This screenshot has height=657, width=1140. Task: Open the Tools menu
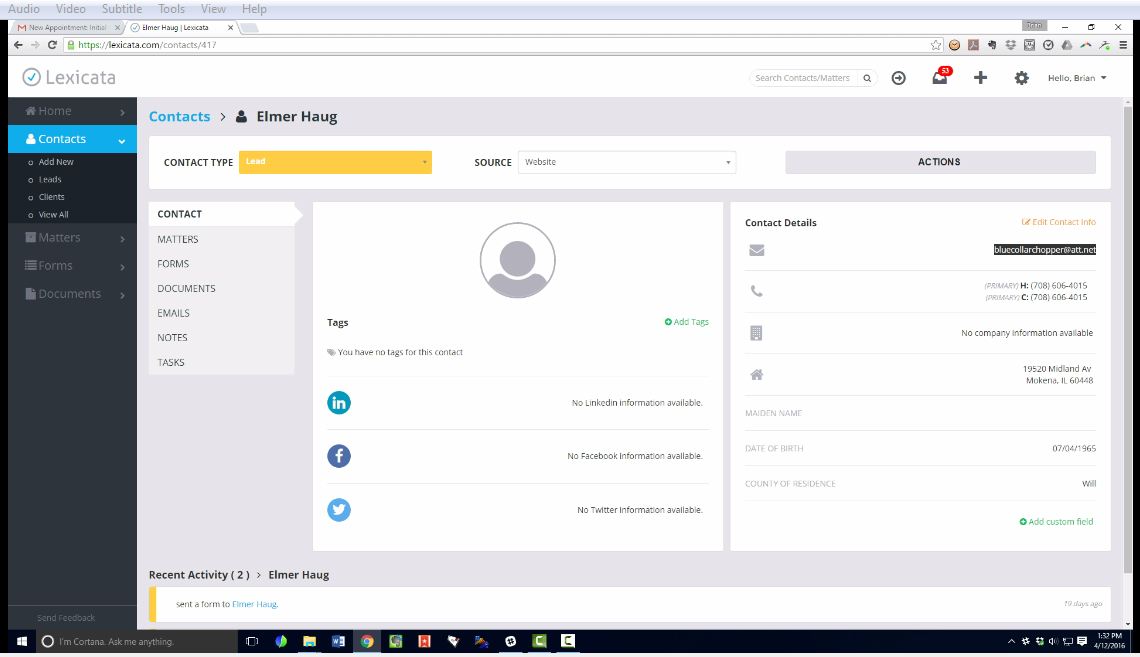(x=171, y=9)
